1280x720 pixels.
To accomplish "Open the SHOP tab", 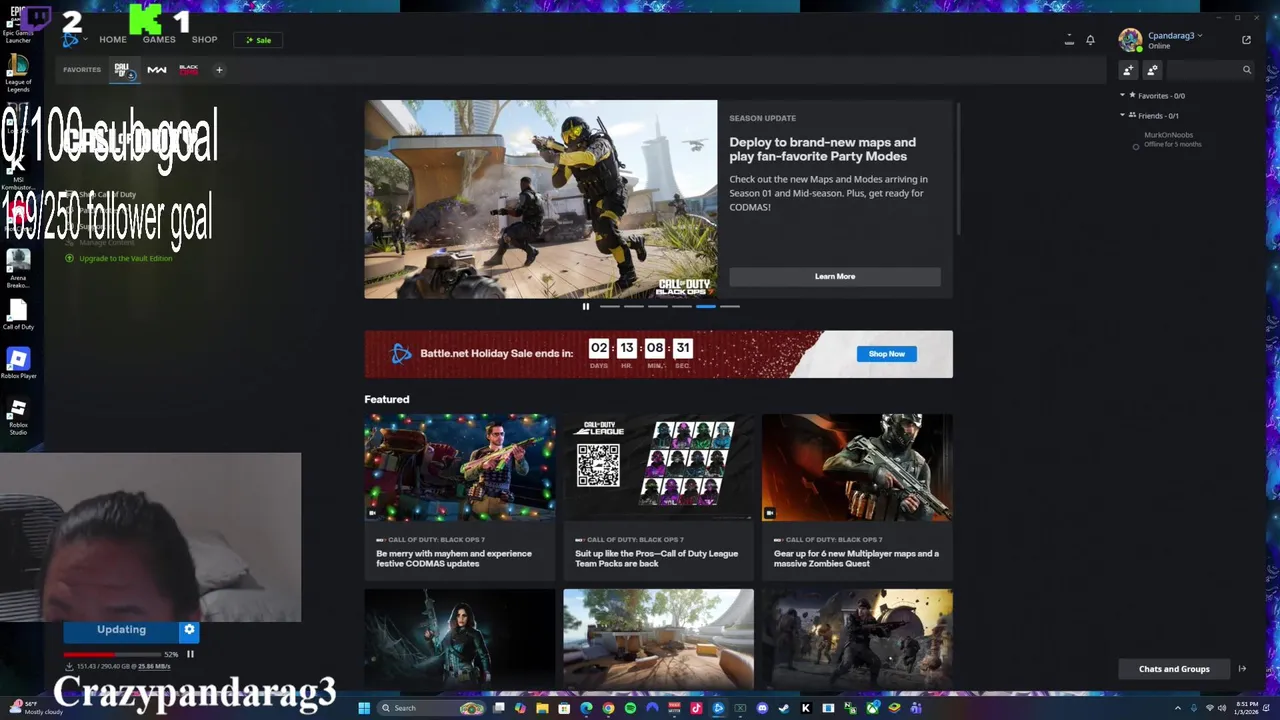I will [x=204, y=40].
